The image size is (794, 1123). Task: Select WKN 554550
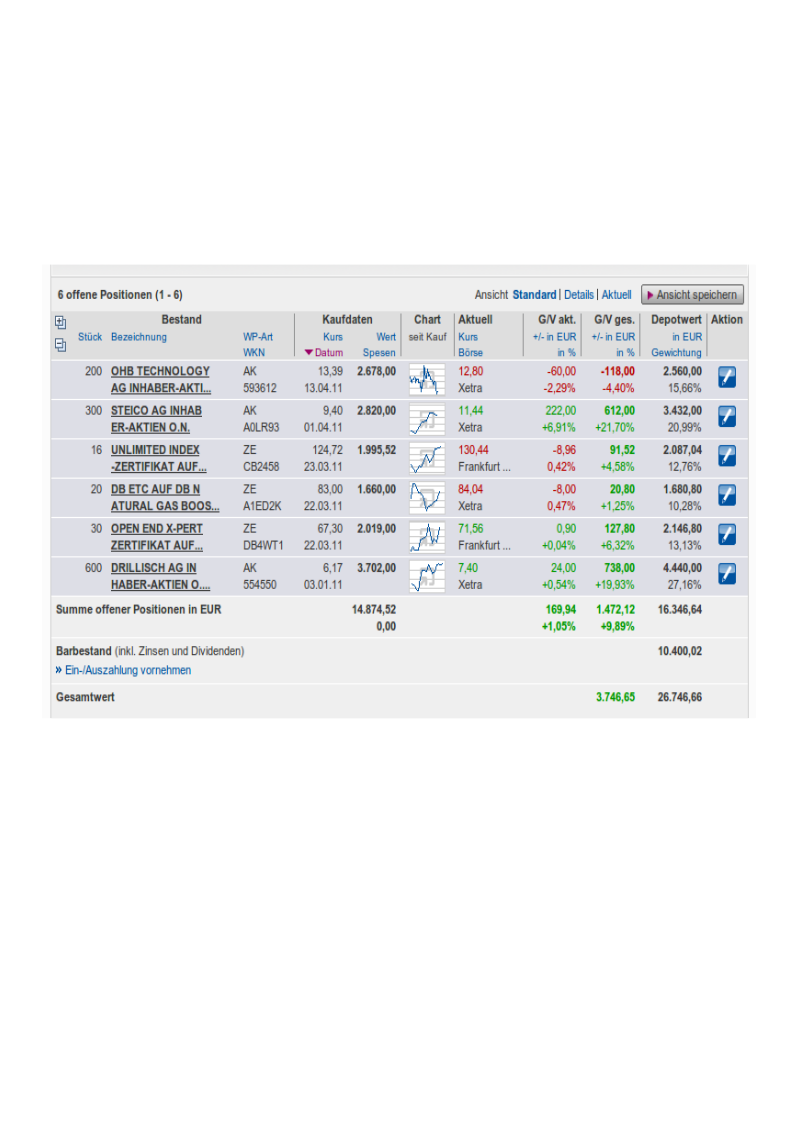coord(259,585)
